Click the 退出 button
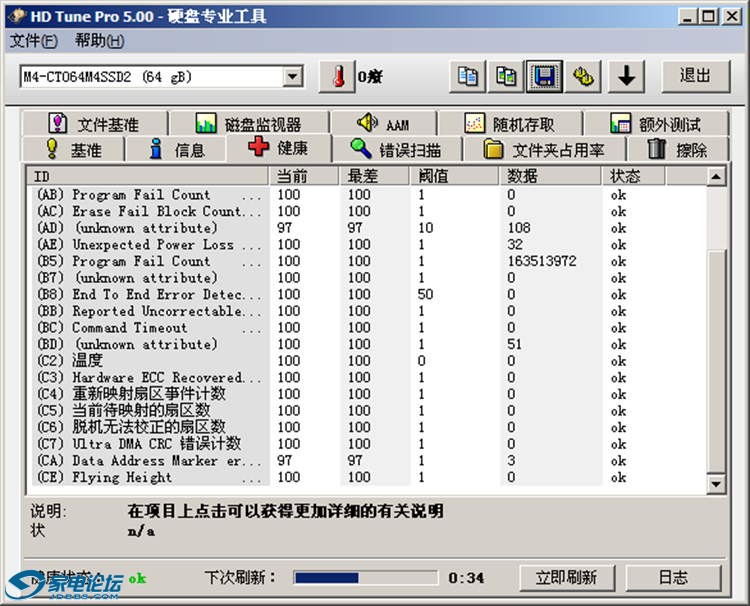 [x=695, y=77]
